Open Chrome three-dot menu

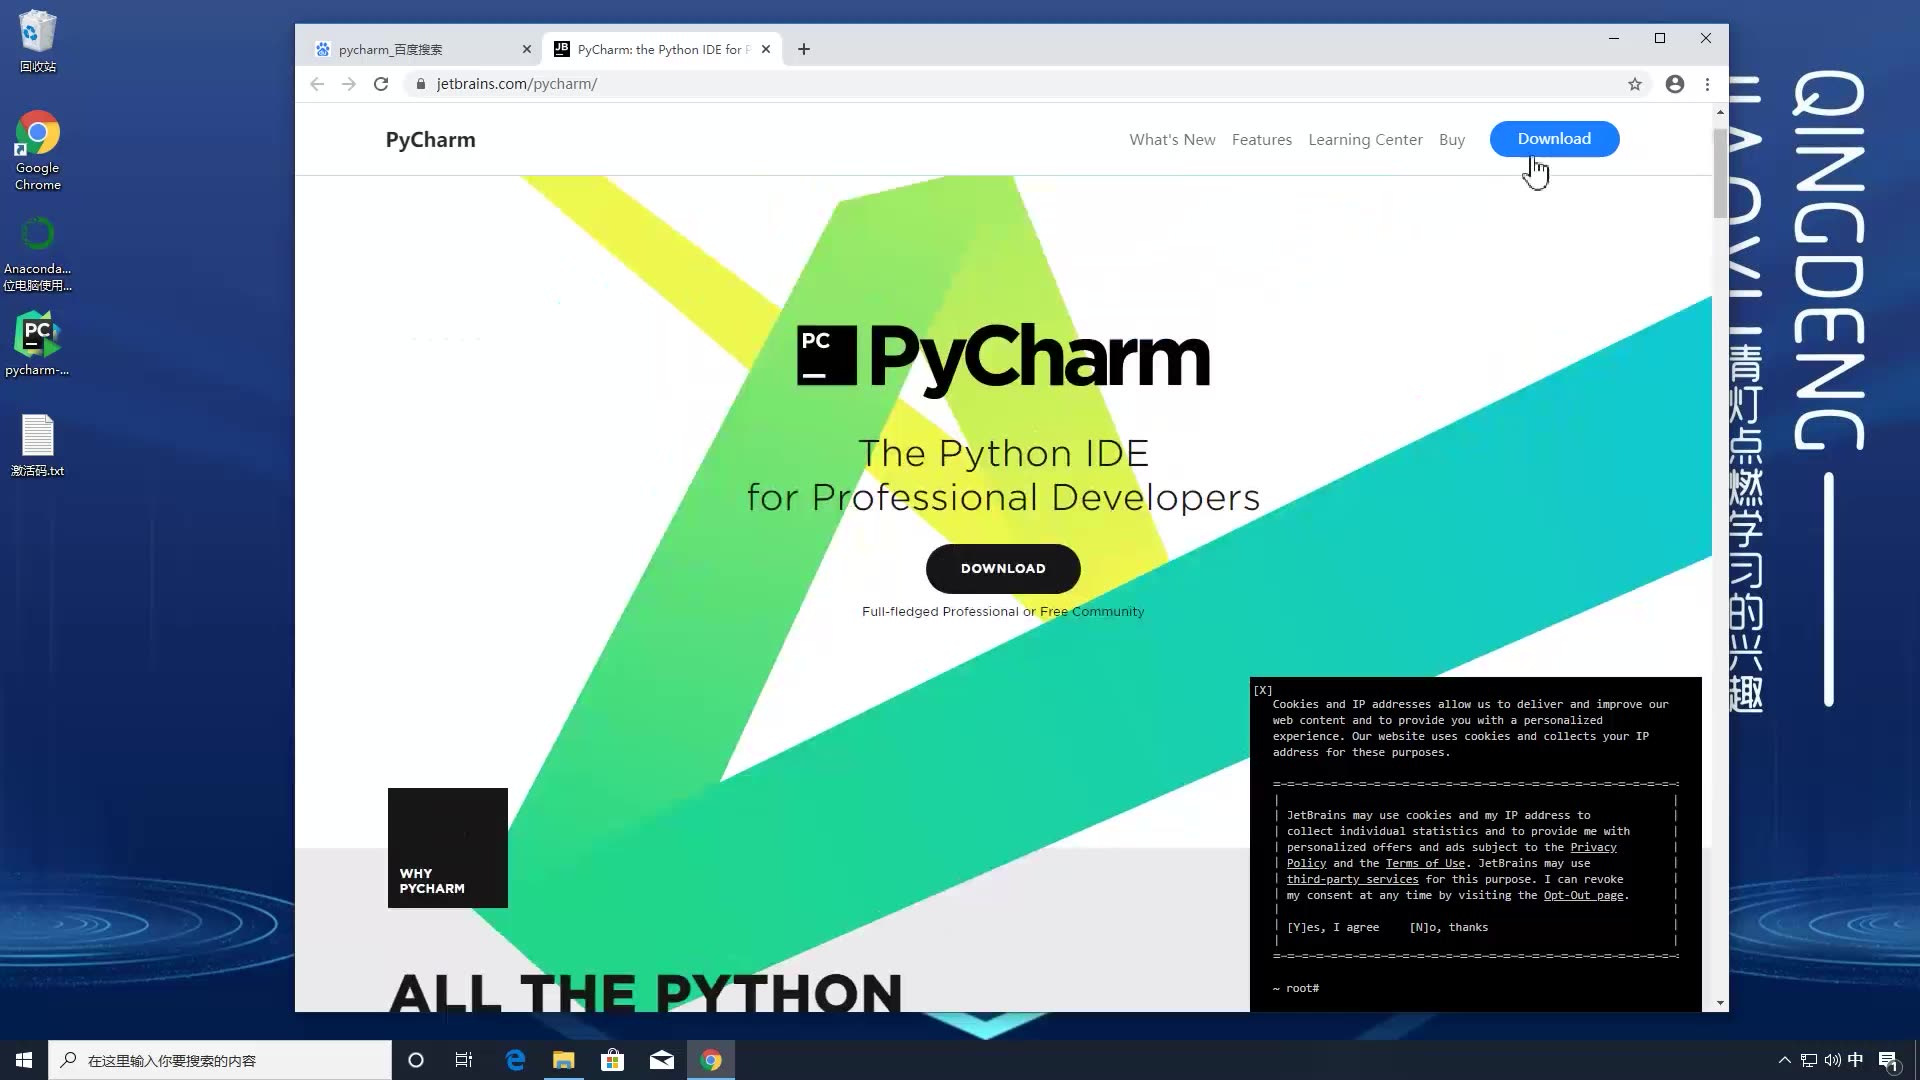tap(1708, 84)
